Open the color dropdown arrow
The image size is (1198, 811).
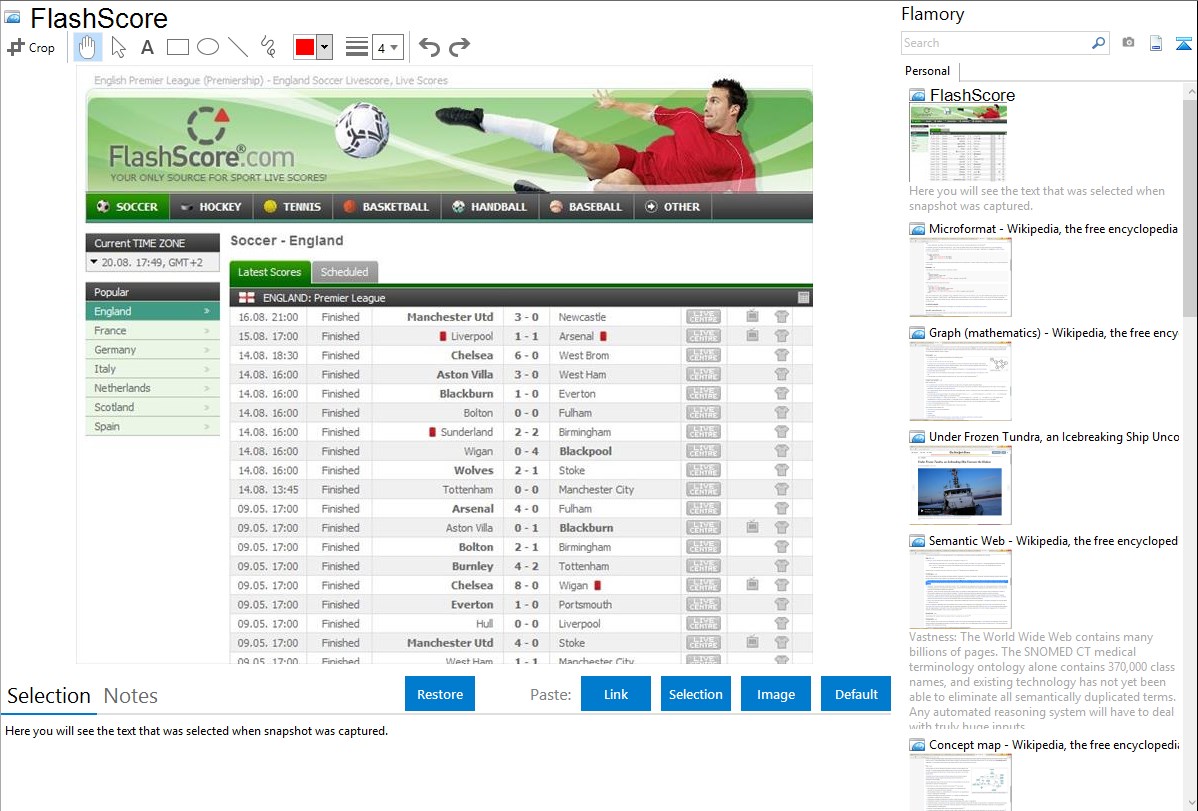324,47
